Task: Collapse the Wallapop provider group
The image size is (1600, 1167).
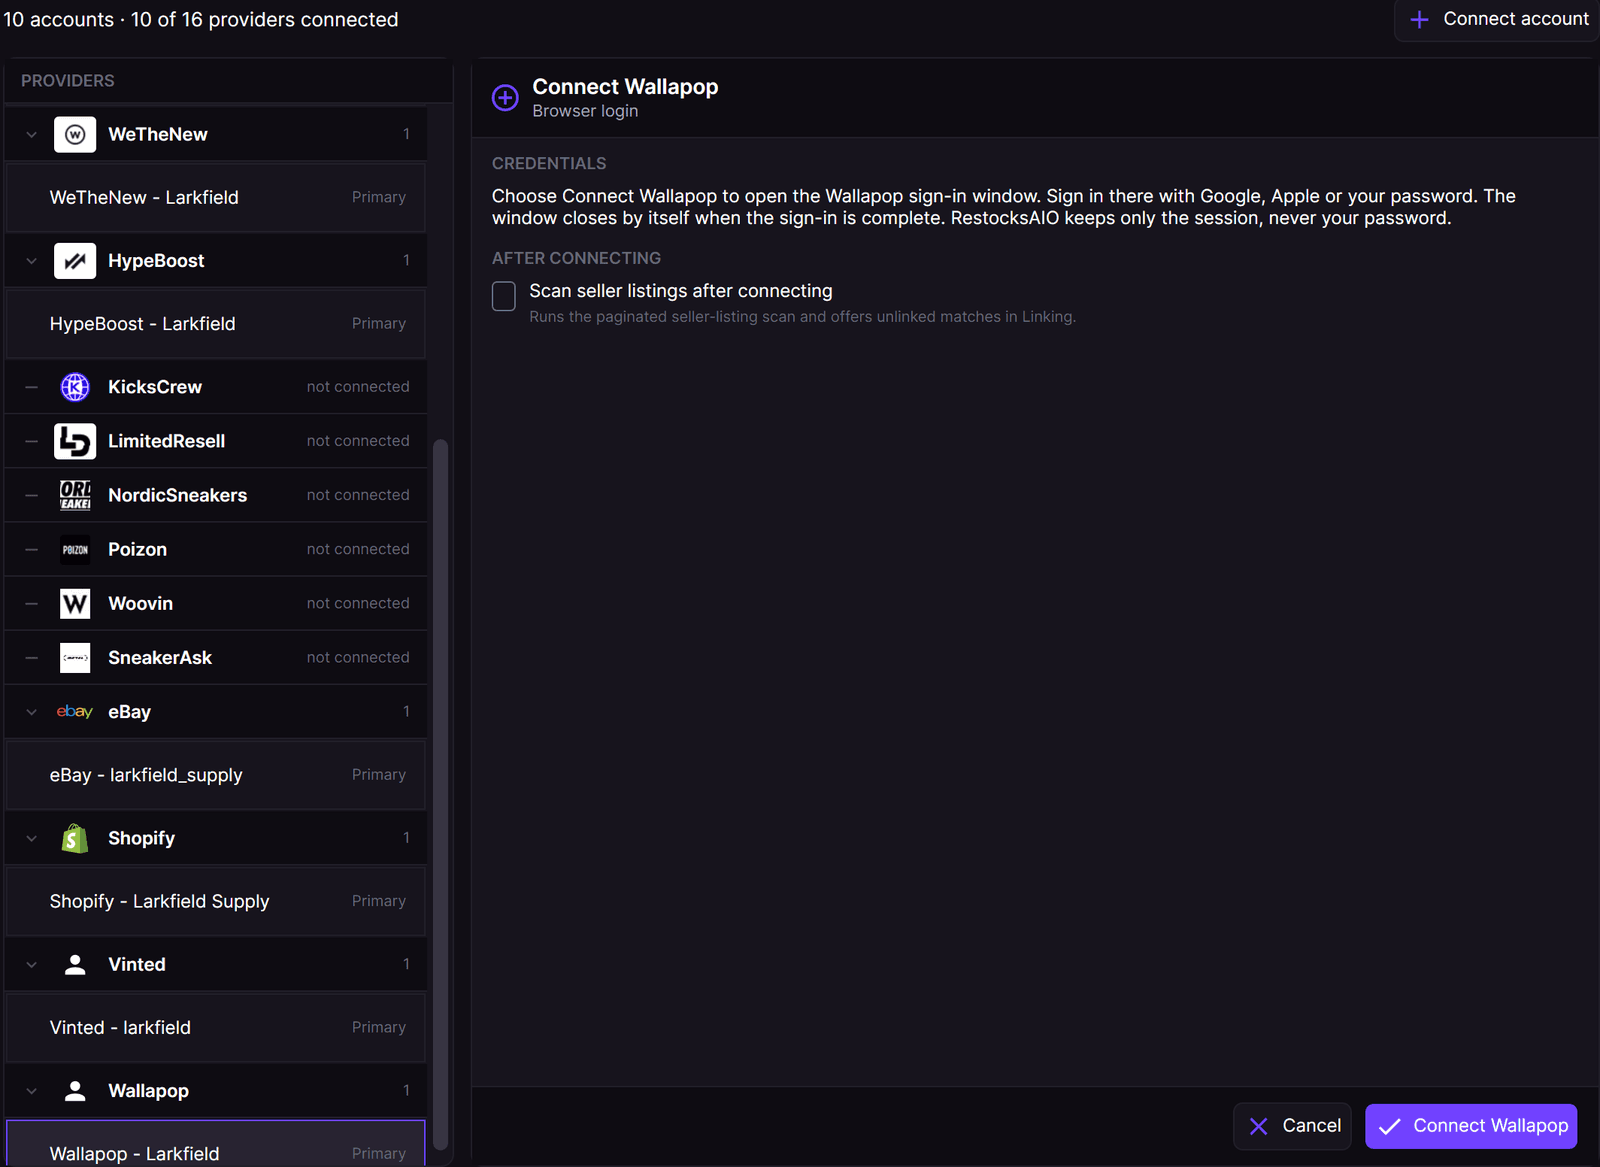Action: [x=32, y=1091]
